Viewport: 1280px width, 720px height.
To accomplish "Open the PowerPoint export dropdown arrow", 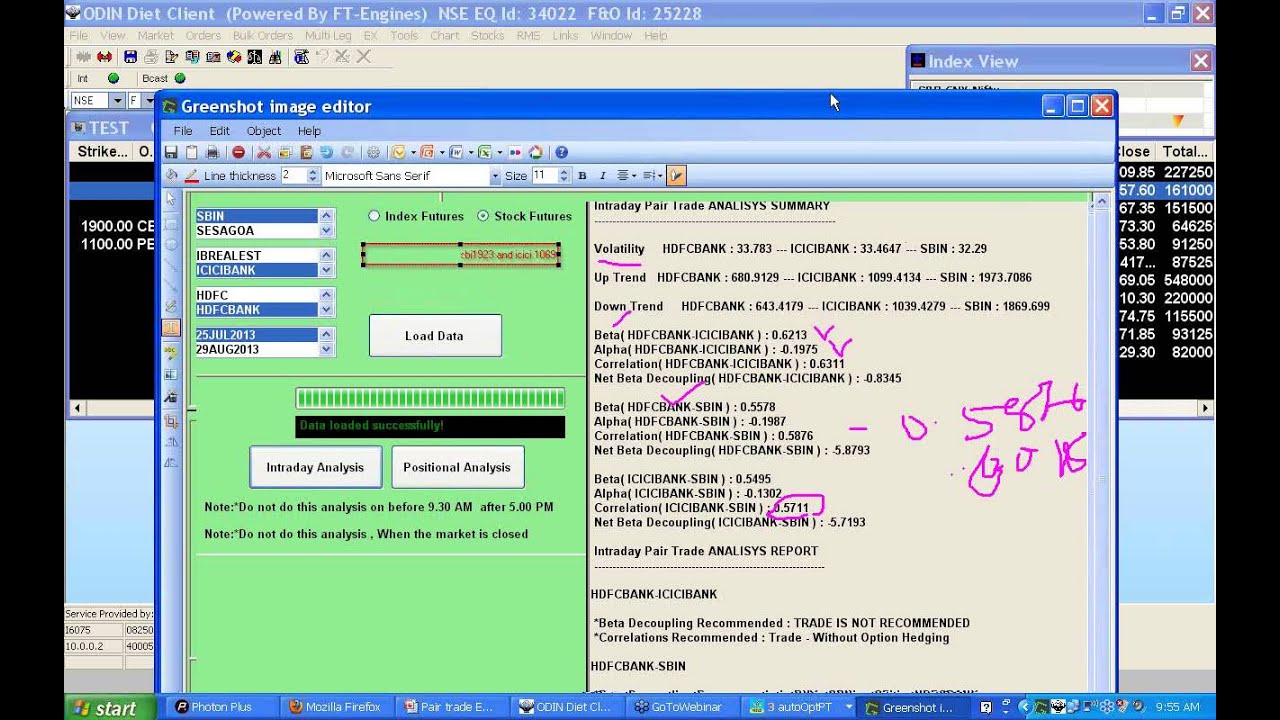I will [x=442, y=153].
